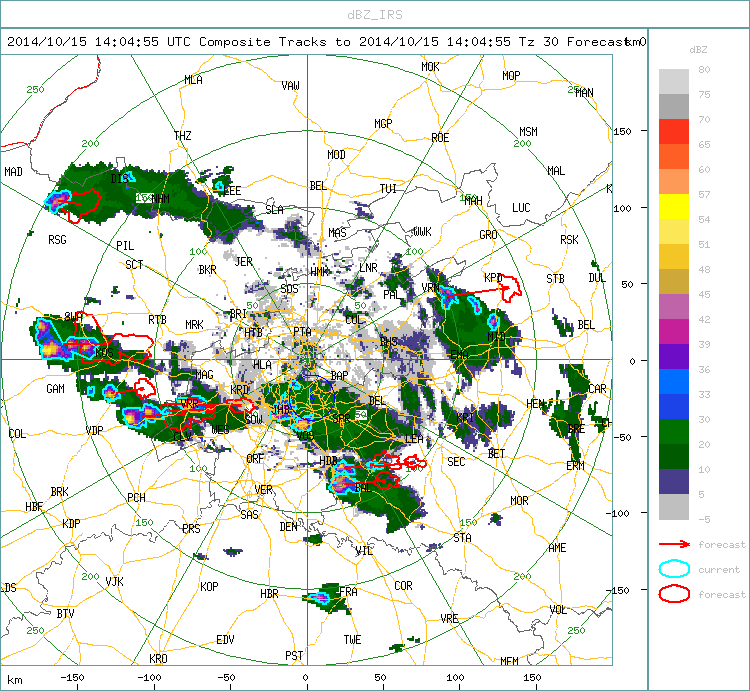
Task: Click the COL station label on left edge
Action: pos(17,434)
